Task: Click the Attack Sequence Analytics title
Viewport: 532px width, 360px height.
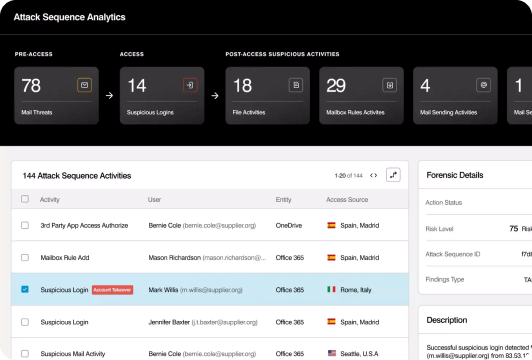Action: coord(70,17)
